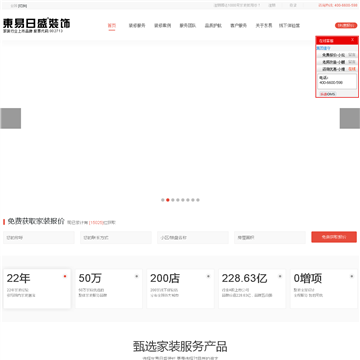Chat with the online third service agent

point(337,69)
